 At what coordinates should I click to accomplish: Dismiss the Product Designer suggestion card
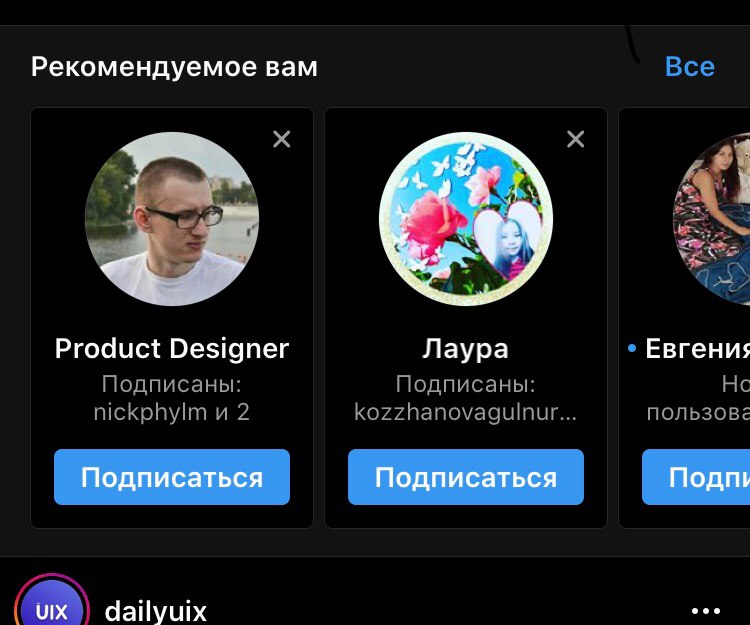pyautogui.click(x=282, y=140)
